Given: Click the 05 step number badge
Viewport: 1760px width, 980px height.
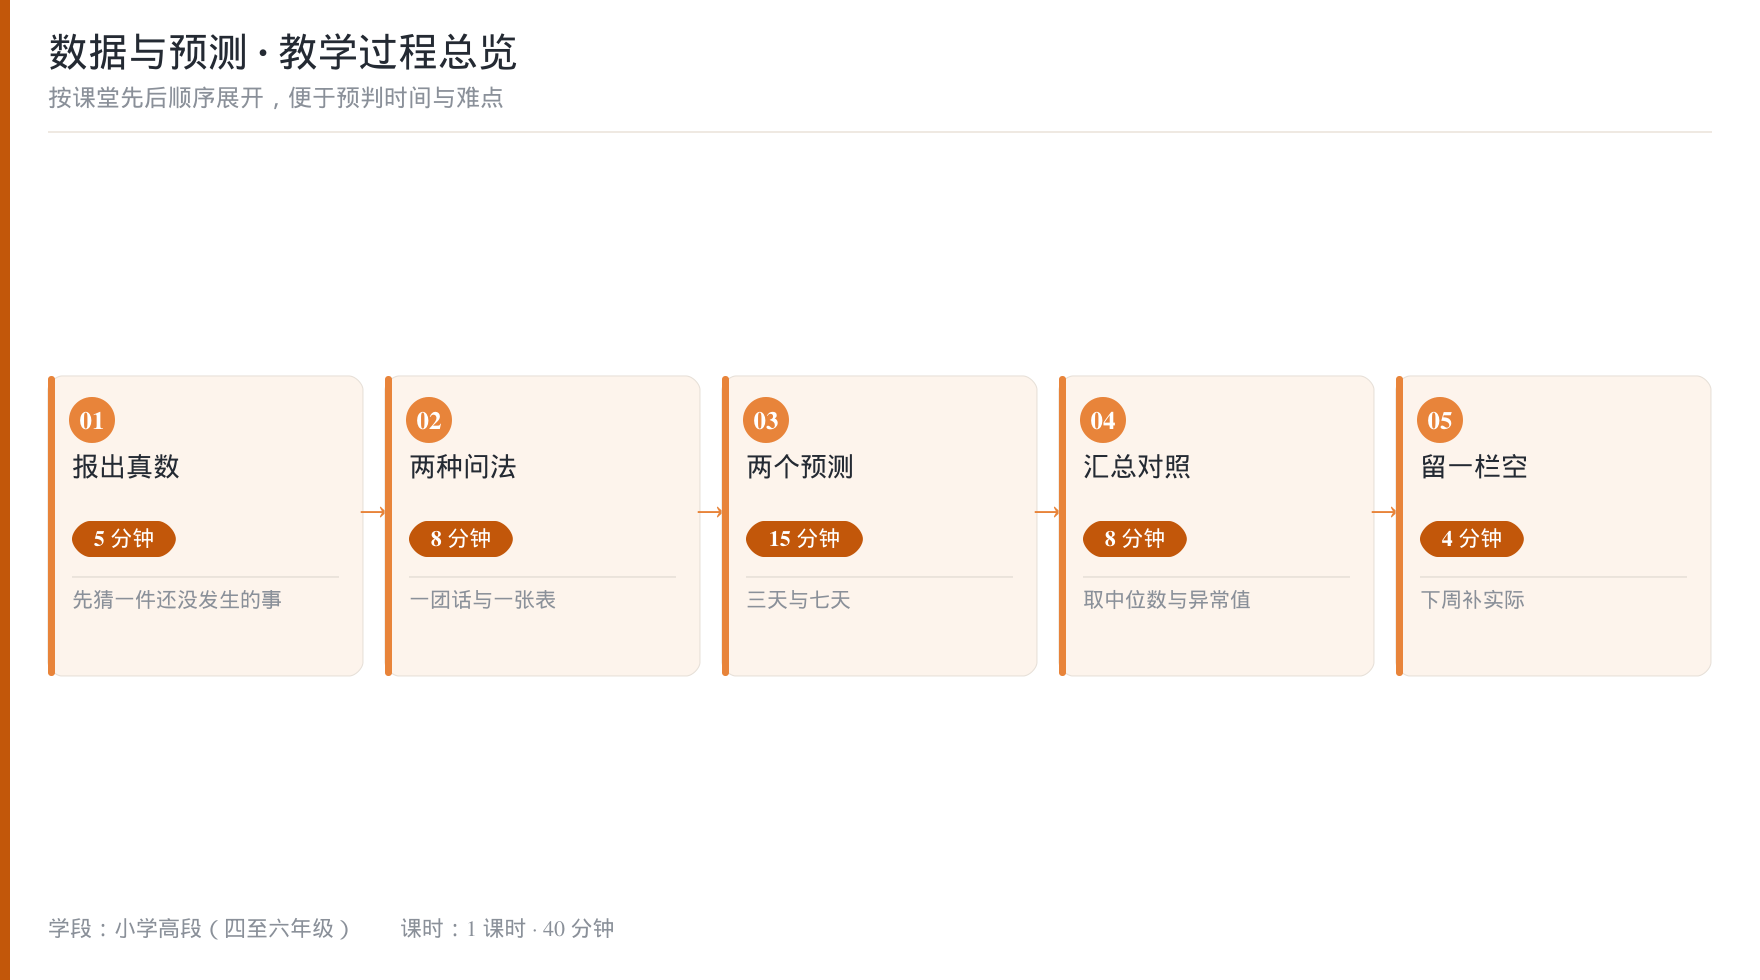Looking at the screenshot, I should click(1440, 420).
